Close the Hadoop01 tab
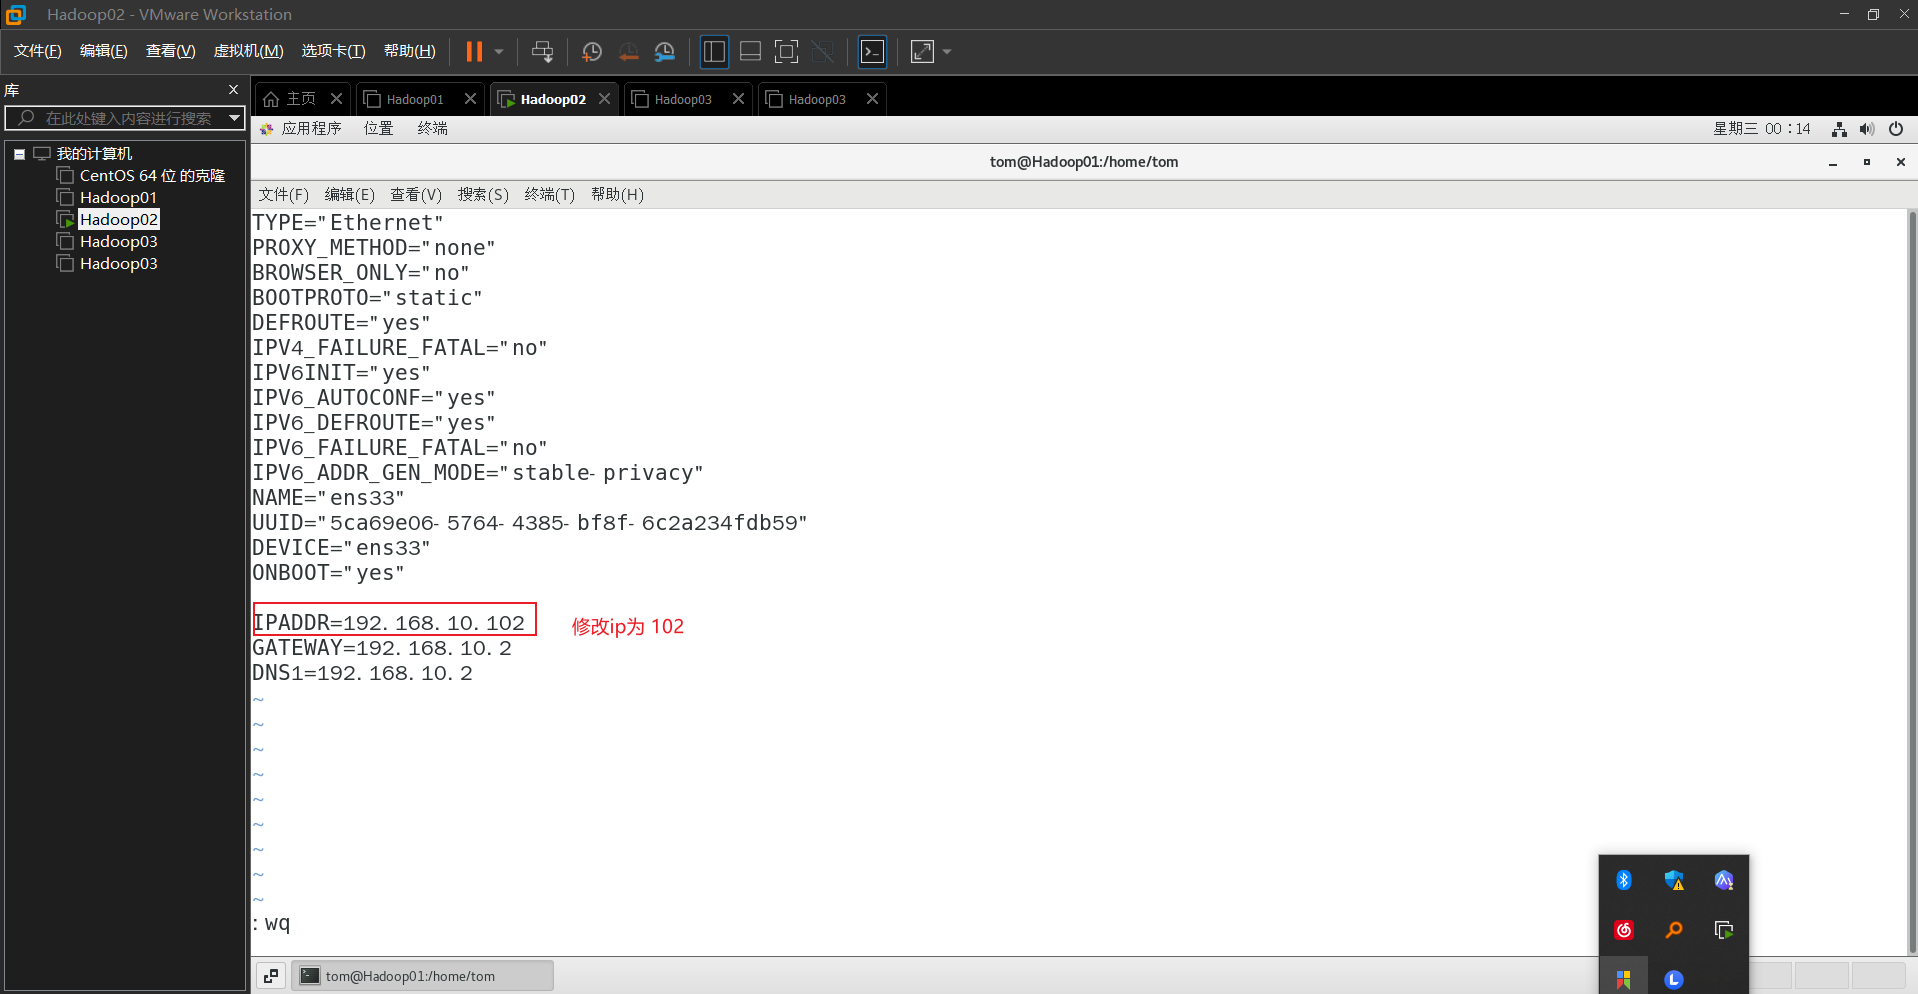The width and height of the screenshot is (1918, 994). pos(470,99)
